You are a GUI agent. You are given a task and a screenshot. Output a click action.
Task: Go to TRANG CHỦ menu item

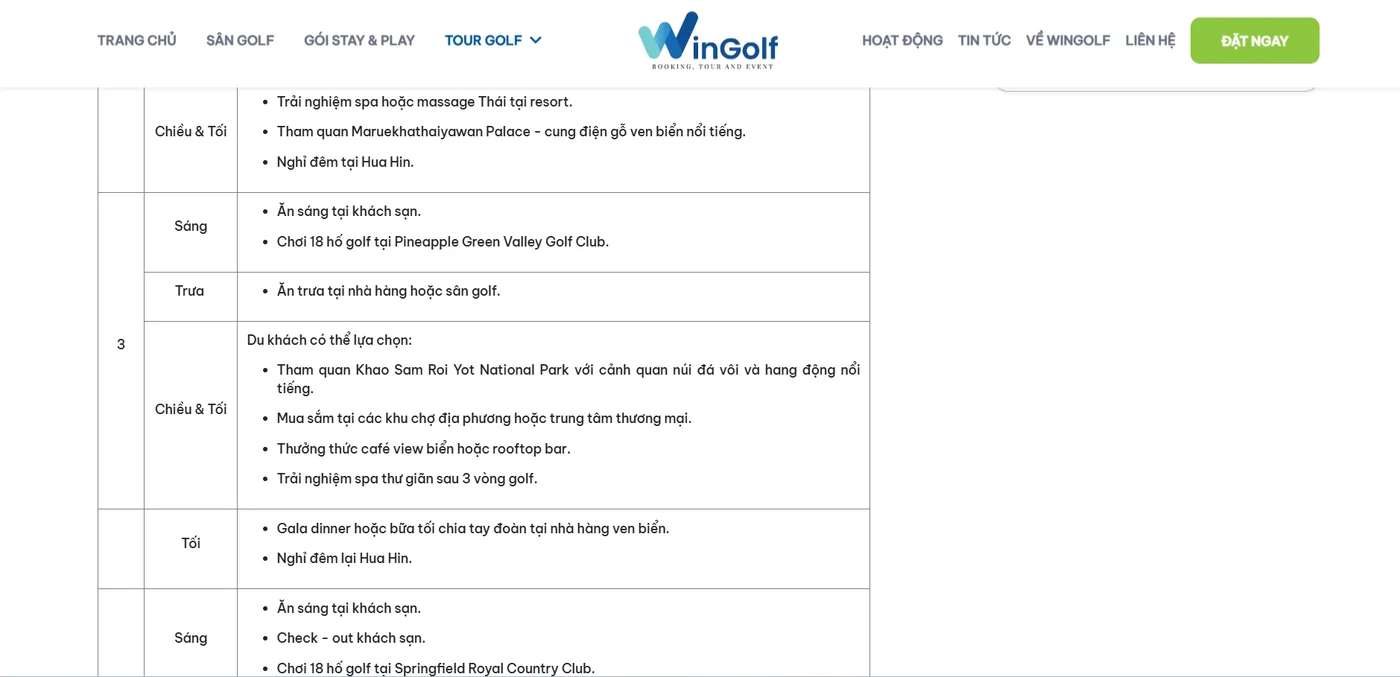coord(137,40)
